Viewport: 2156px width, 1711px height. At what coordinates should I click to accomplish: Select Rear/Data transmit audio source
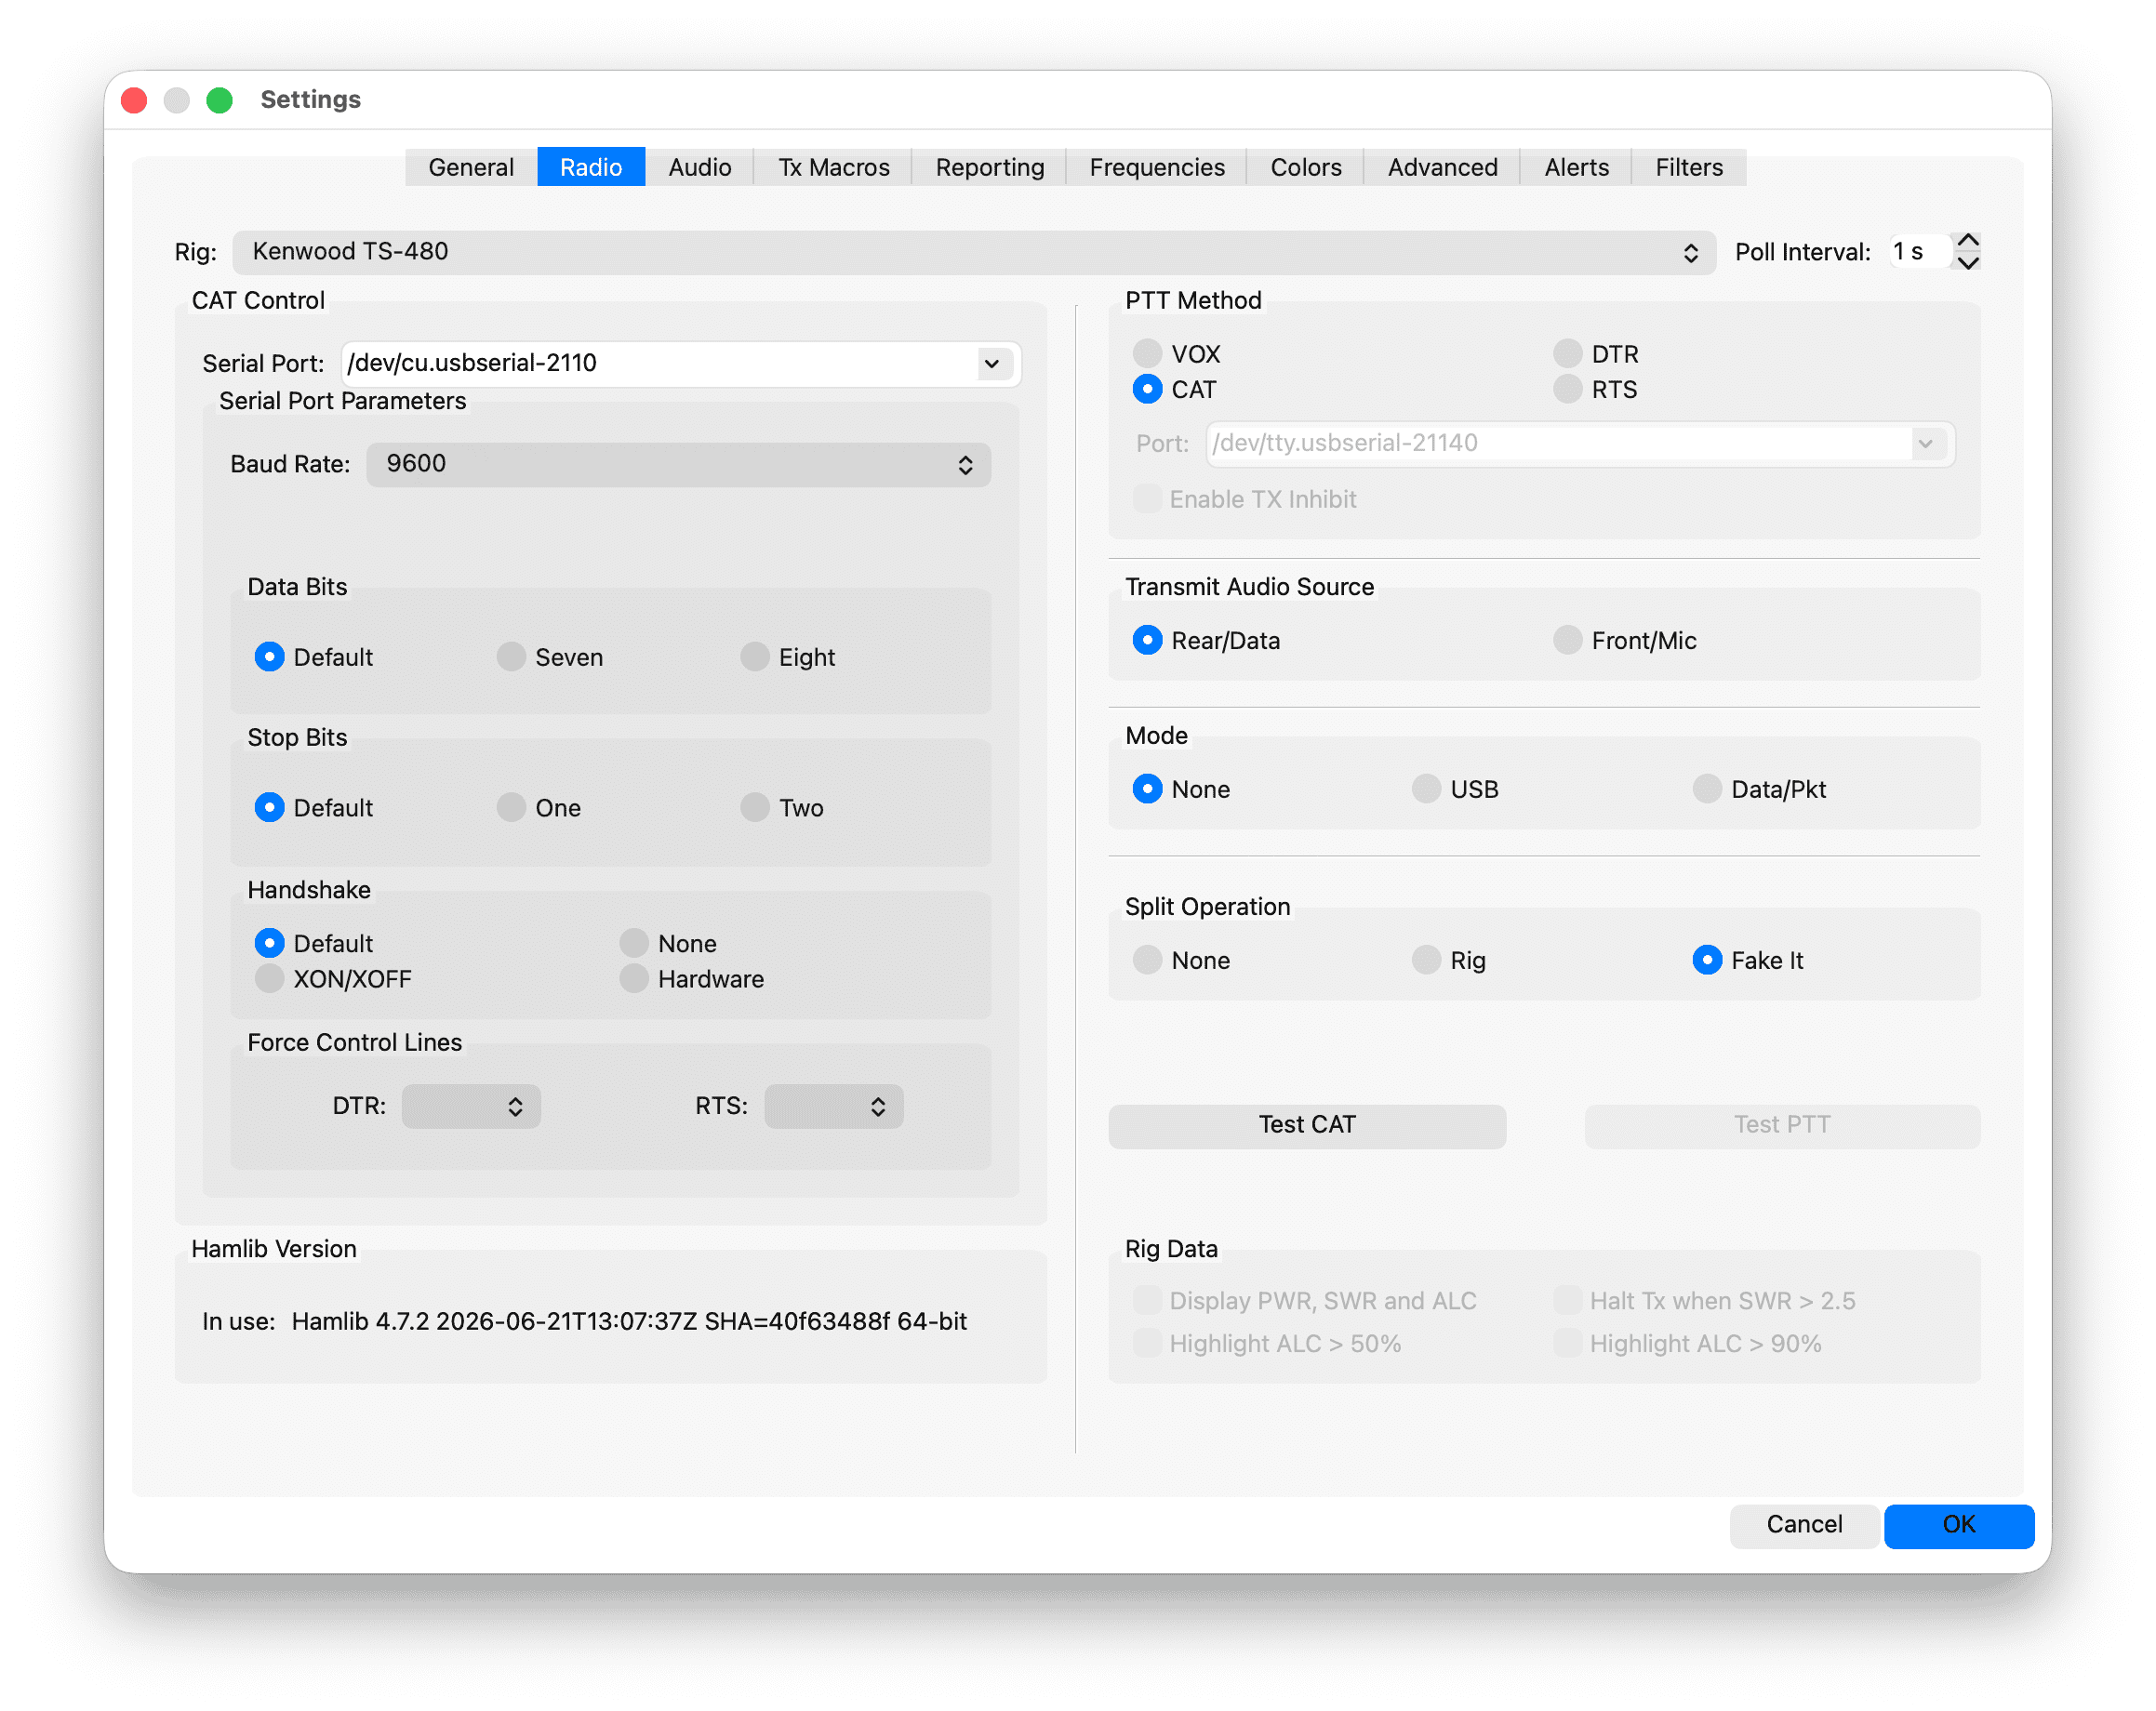pyautogui.click(x=1206, y=640)
